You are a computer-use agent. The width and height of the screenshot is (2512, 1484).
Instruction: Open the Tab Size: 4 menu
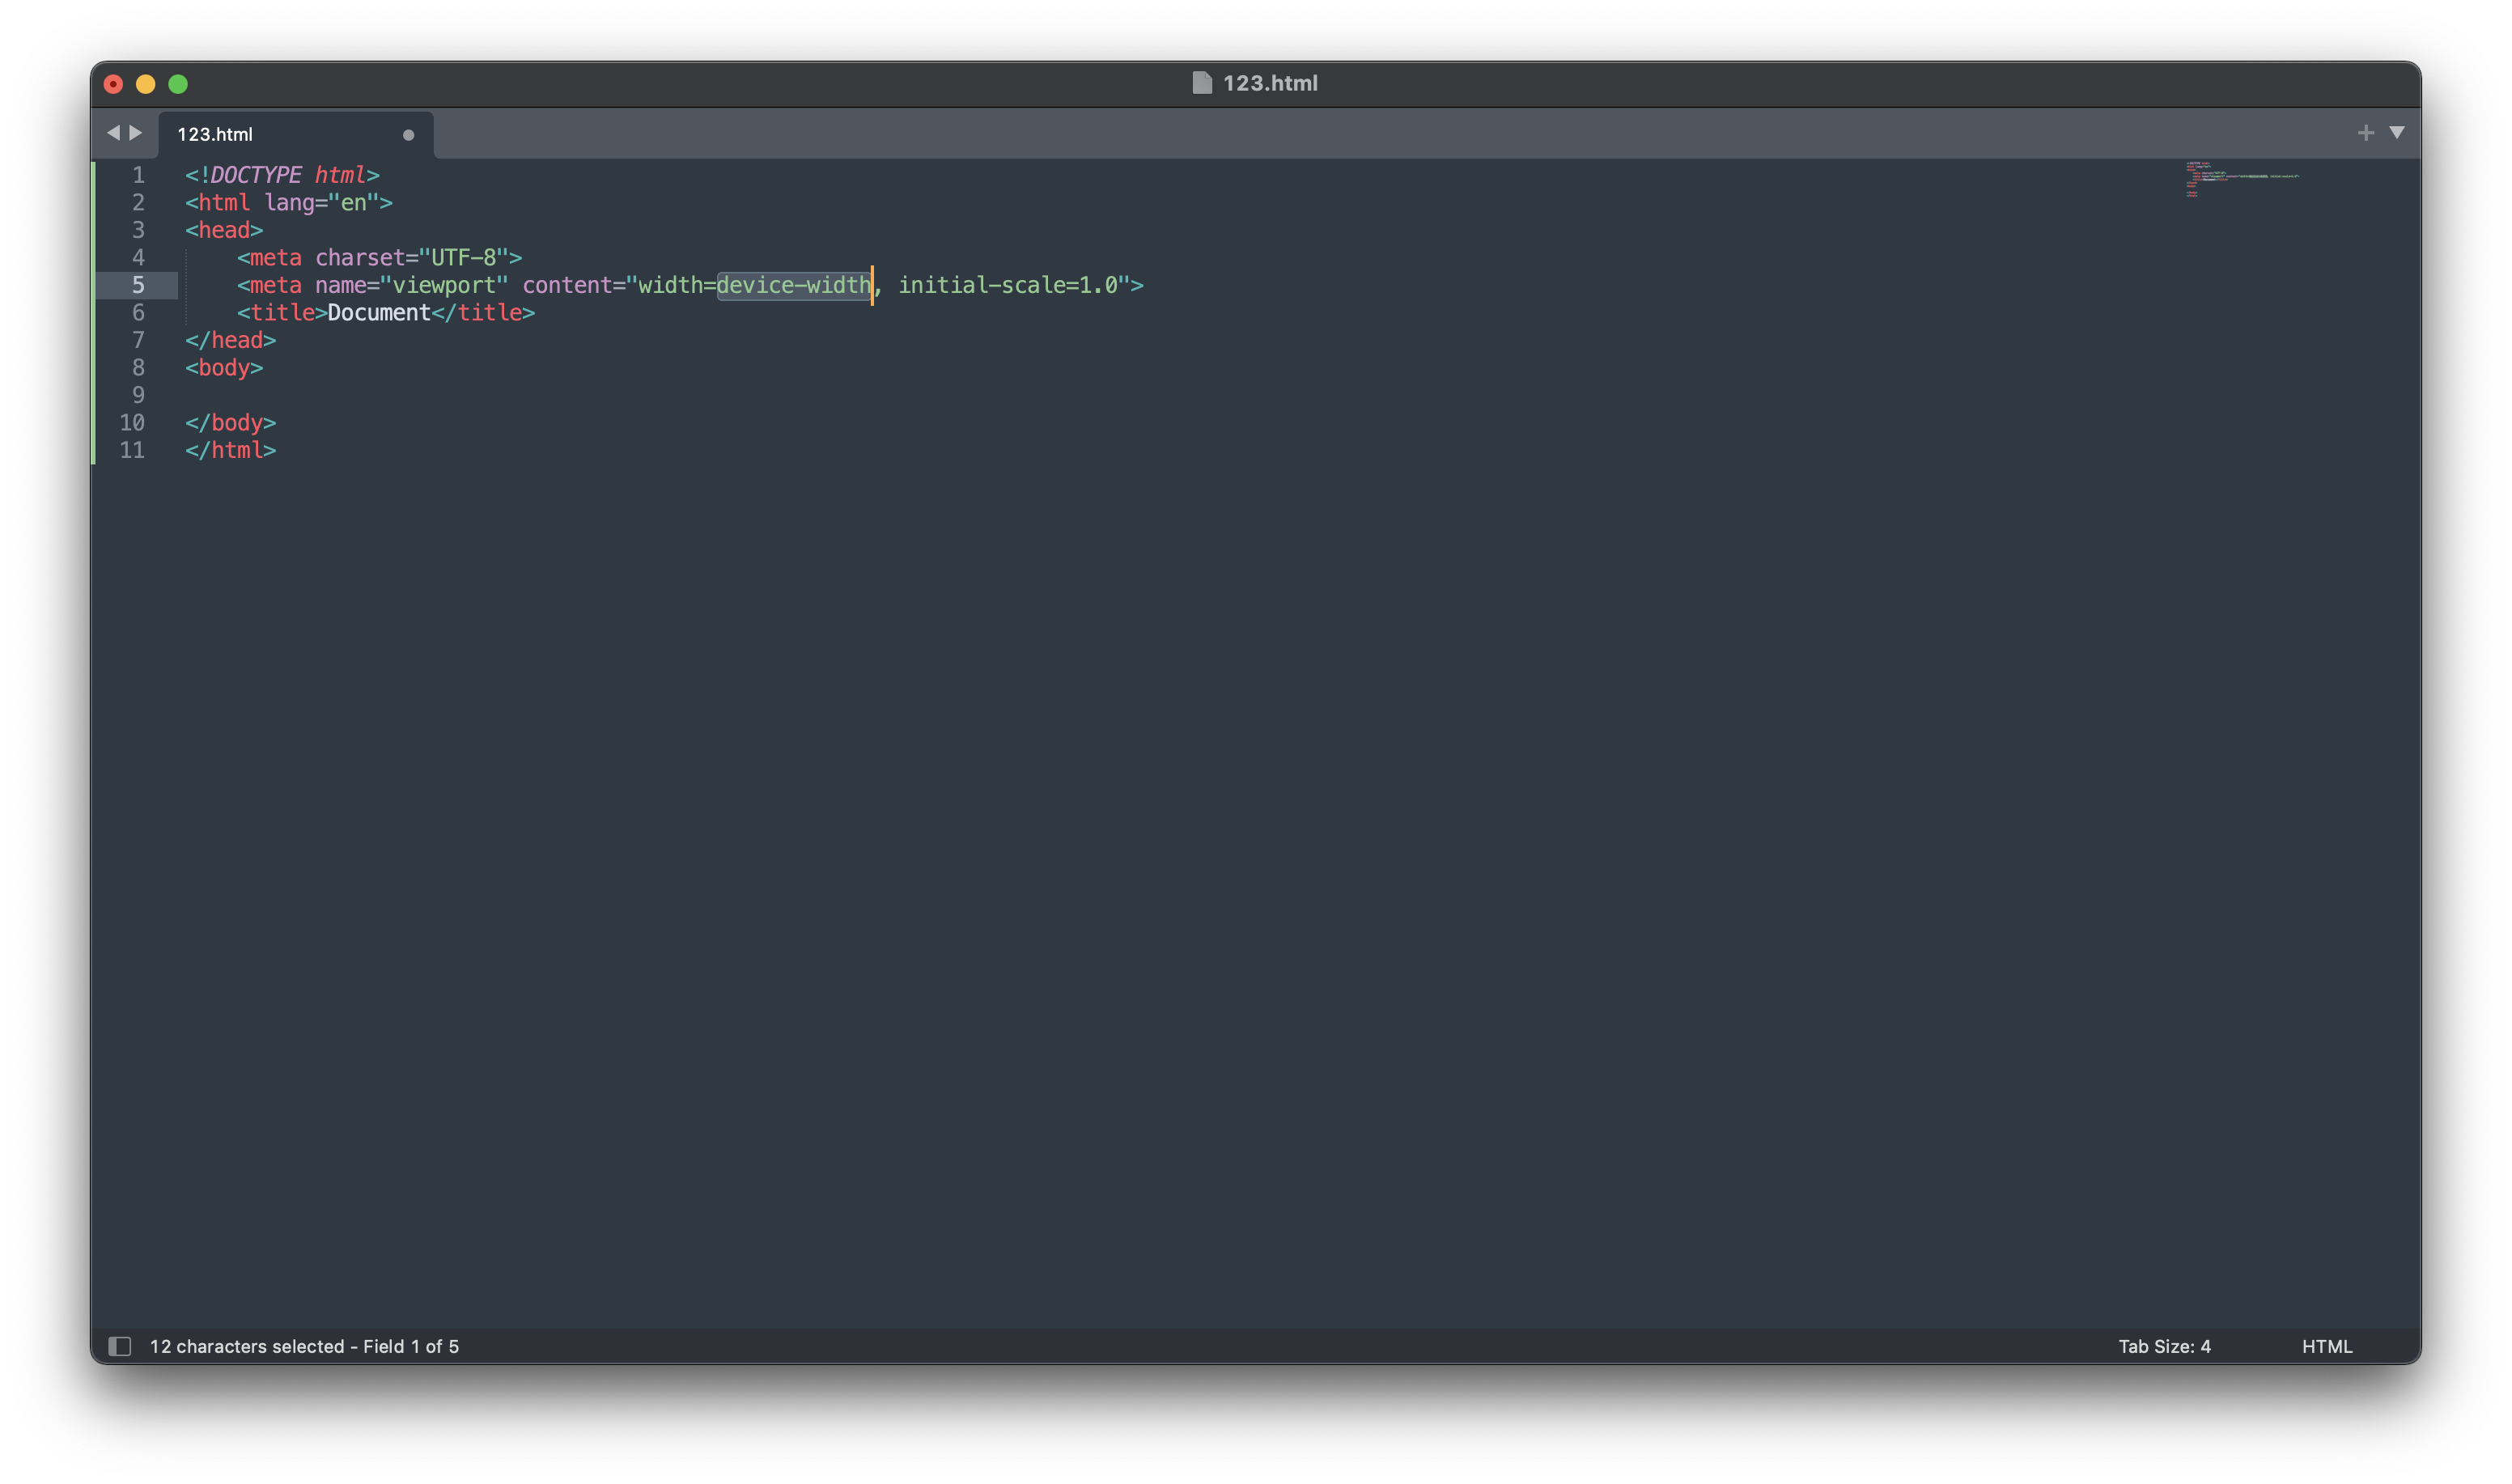(x=2164, y=1346)
